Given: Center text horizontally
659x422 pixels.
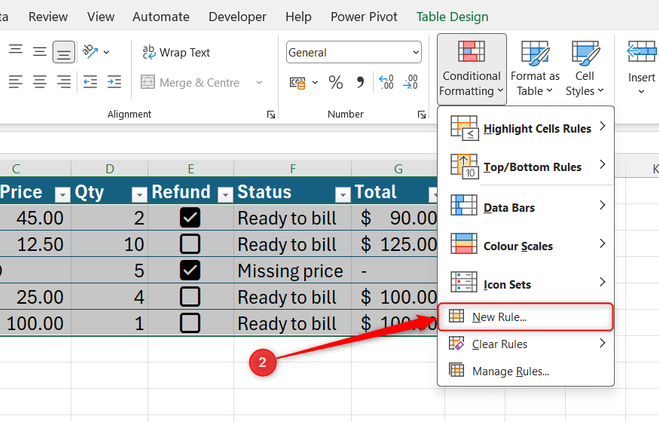Looking at the screenshot, I should point(40,82).
